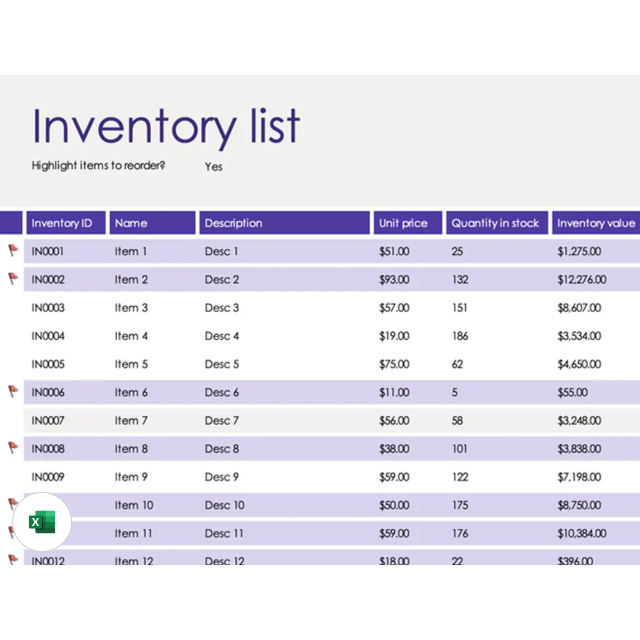
Task: Select the 'Desc 6' description cell
Action: [222, 392]
